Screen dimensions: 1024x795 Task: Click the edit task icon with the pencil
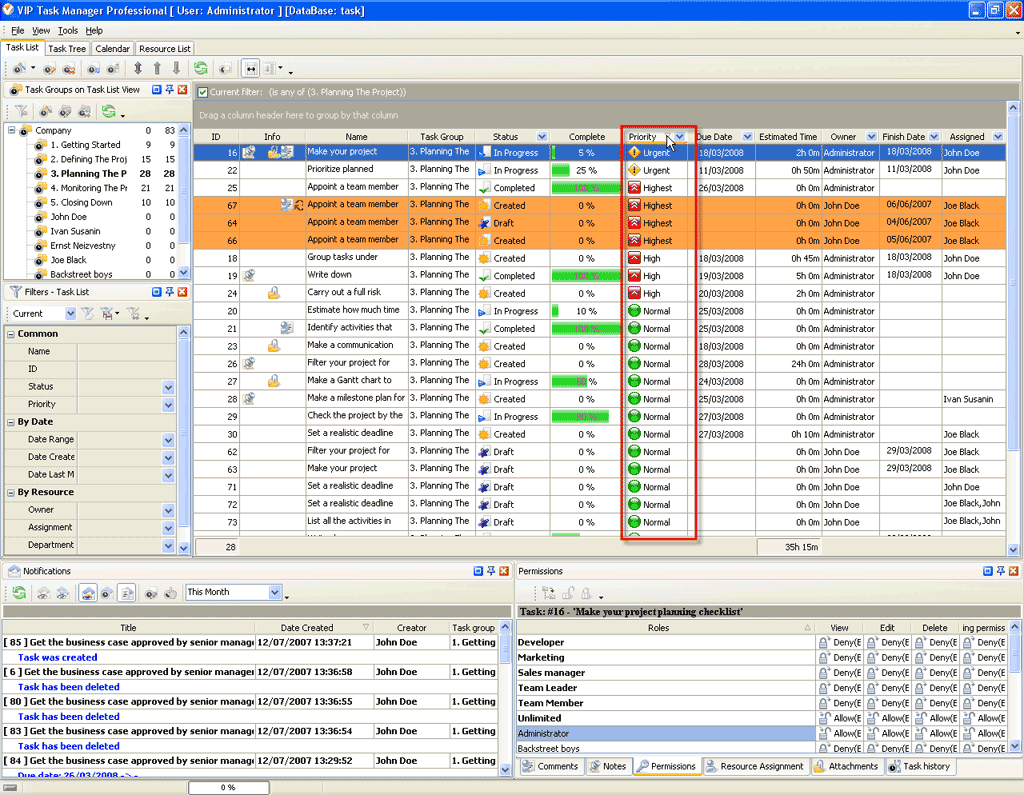[50, 68]
